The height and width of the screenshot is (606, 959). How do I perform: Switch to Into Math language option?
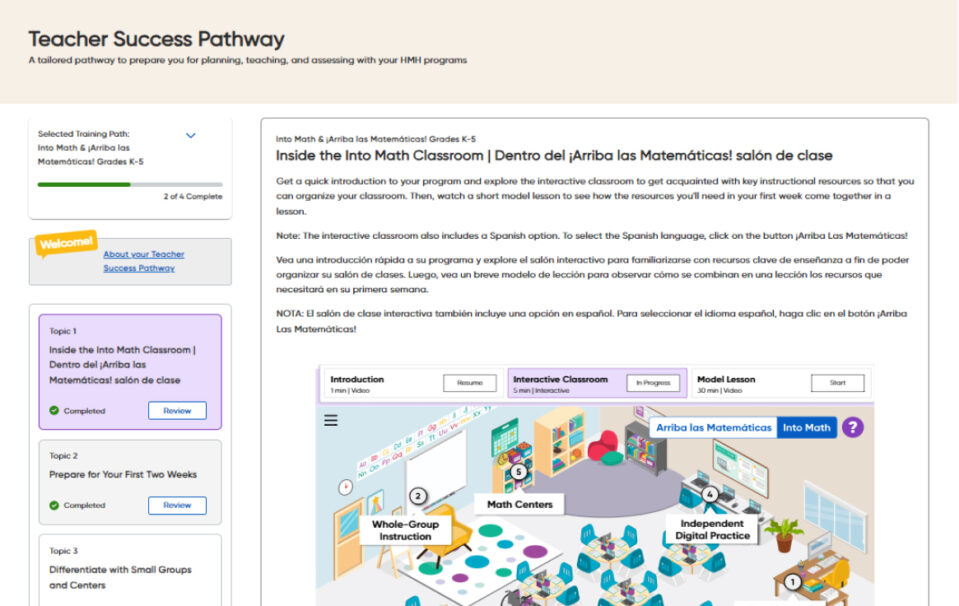click(x=807, y=427)
